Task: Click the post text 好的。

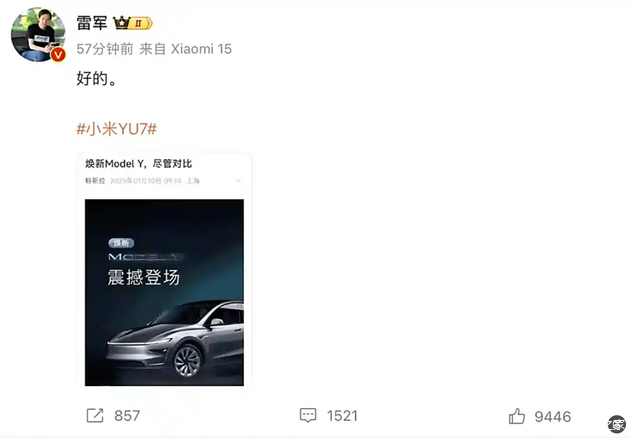Action: click(x=96, y=78)
